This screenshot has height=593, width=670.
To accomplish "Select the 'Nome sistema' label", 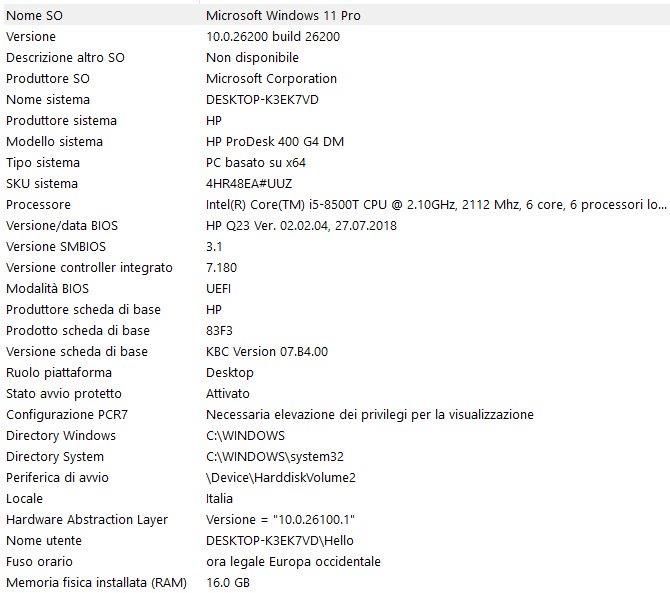I will click(x=48, y=100).
